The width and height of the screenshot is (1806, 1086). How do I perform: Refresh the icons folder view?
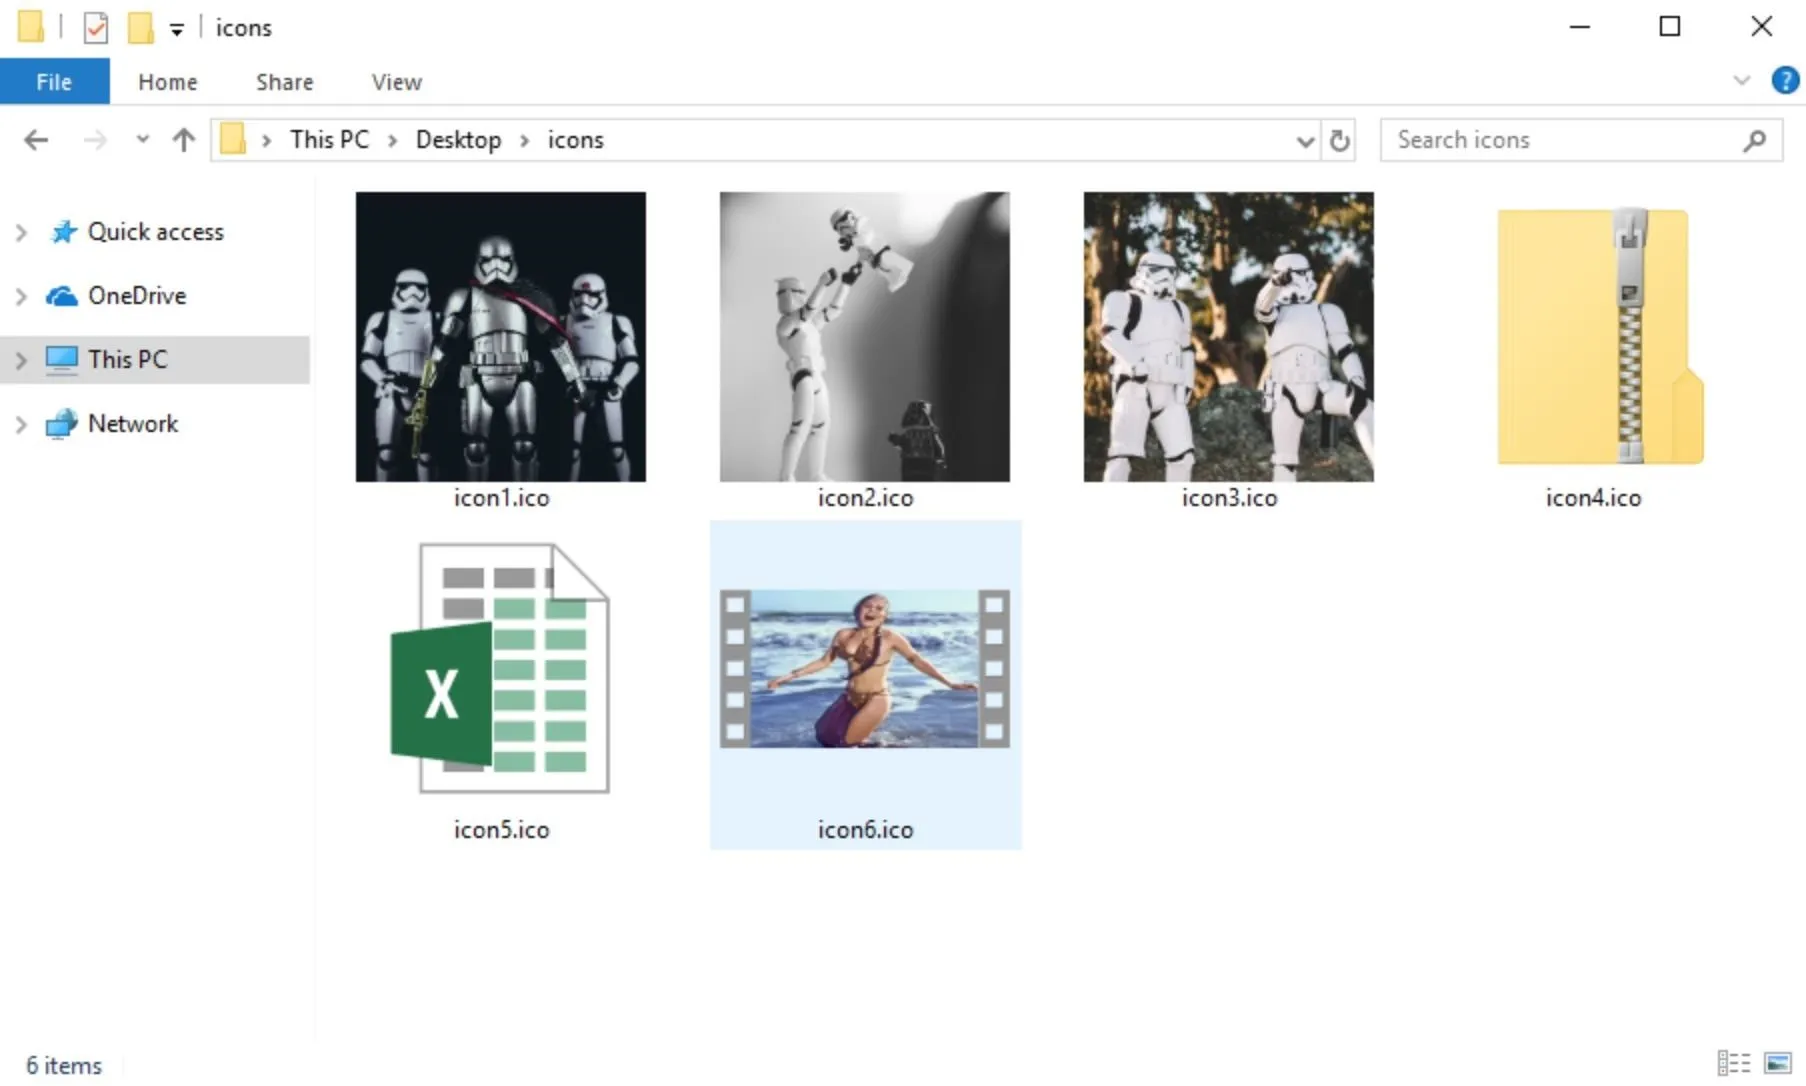click(1340, 140)
